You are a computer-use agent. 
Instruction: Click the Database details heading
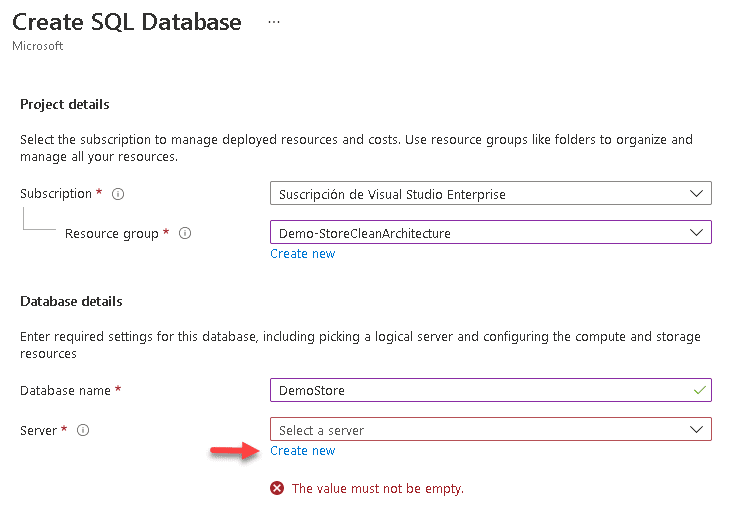[x=71, y=301]
